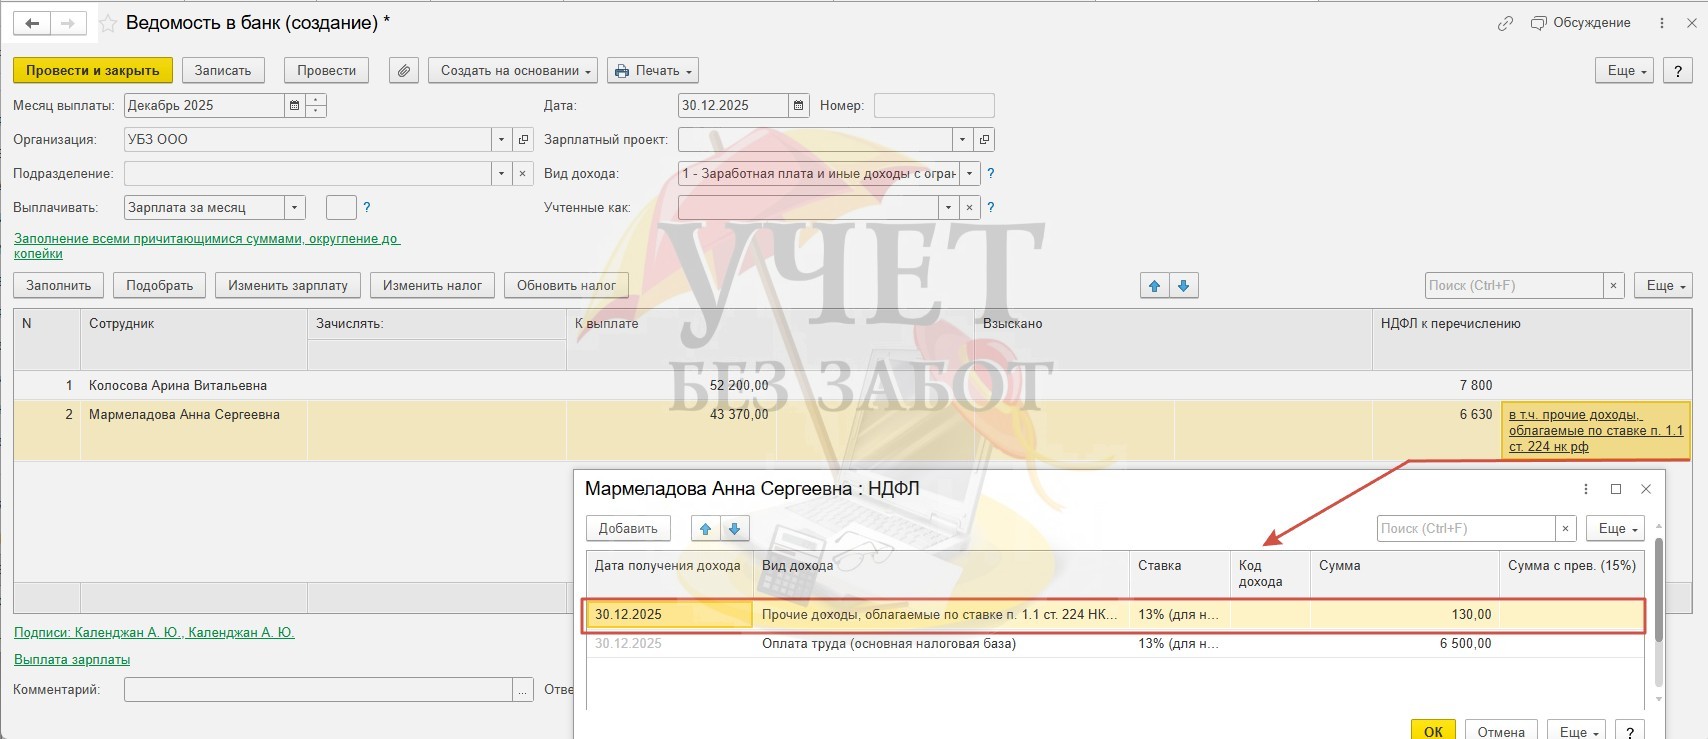Clear the НДФЛ dialog search field
The width and height of the screenshot is (1708, 739).
[1566, 529]
